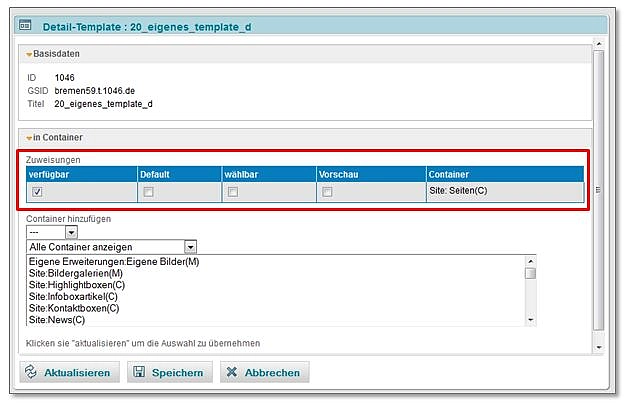Collapse the Basisdaten section
This screenshot has width=626, height=403.
[x=29, y=54]
